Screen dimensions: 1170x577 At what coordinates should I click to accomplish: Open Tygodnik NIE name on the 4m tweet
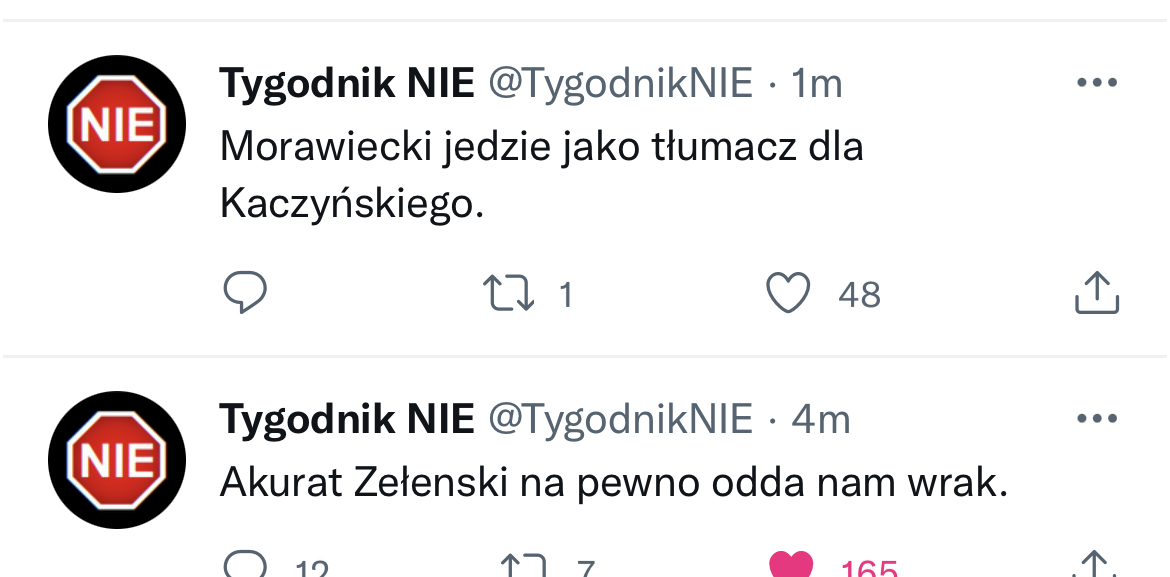(346, 420)
